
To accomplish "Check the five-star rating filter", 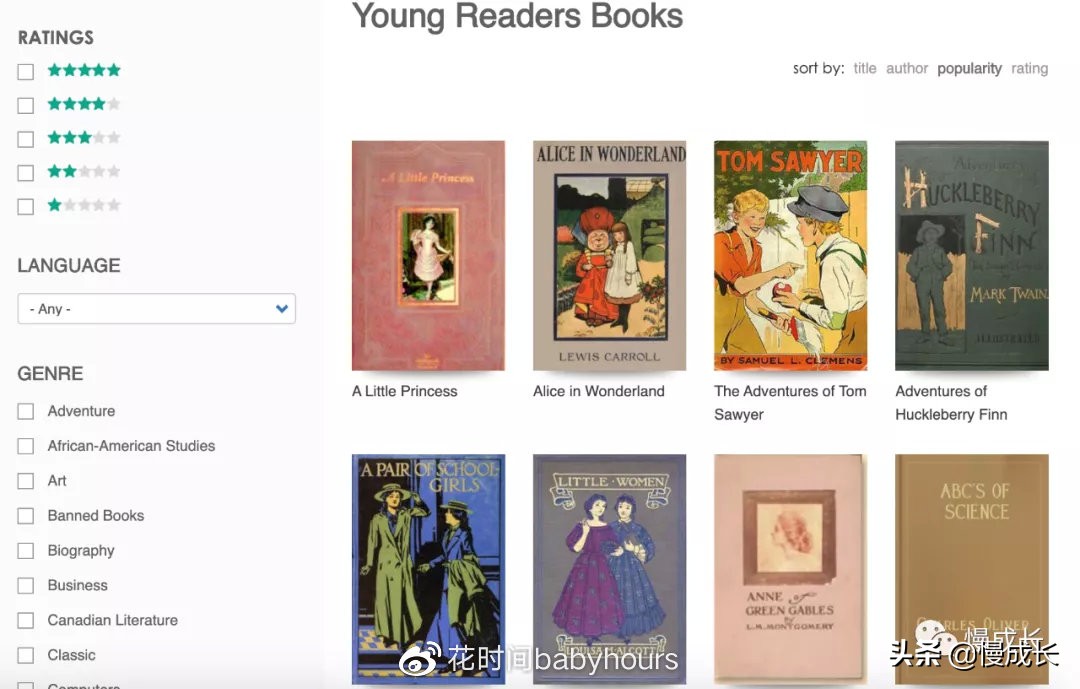I will pyautogui.click(x=25, y=72).
